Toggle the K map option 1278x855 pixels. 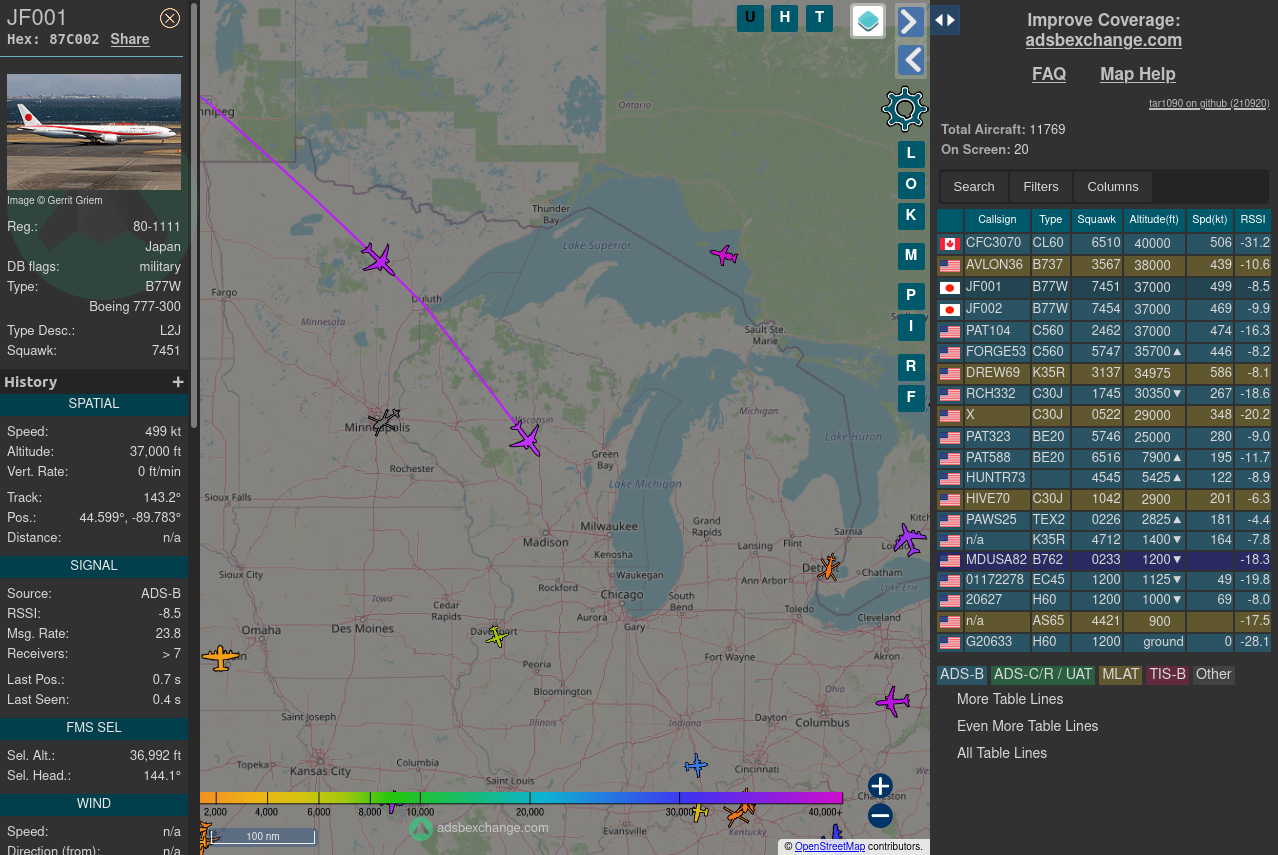click(911, 215)
